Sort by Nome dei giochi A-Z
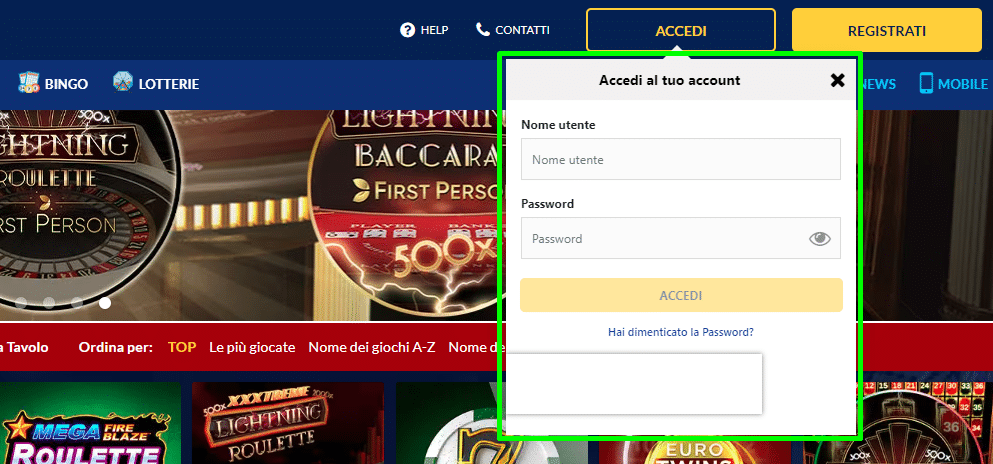Viewport: 993px width, 464px height. (x=372, y=347)
